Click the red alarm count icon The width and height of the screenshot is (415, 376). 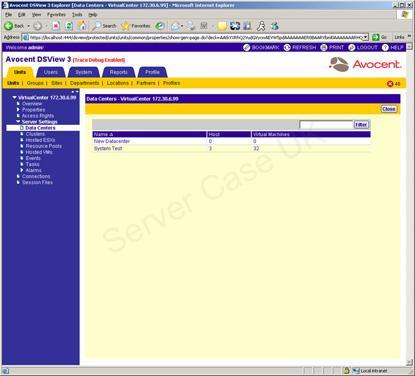click(390, 84)
